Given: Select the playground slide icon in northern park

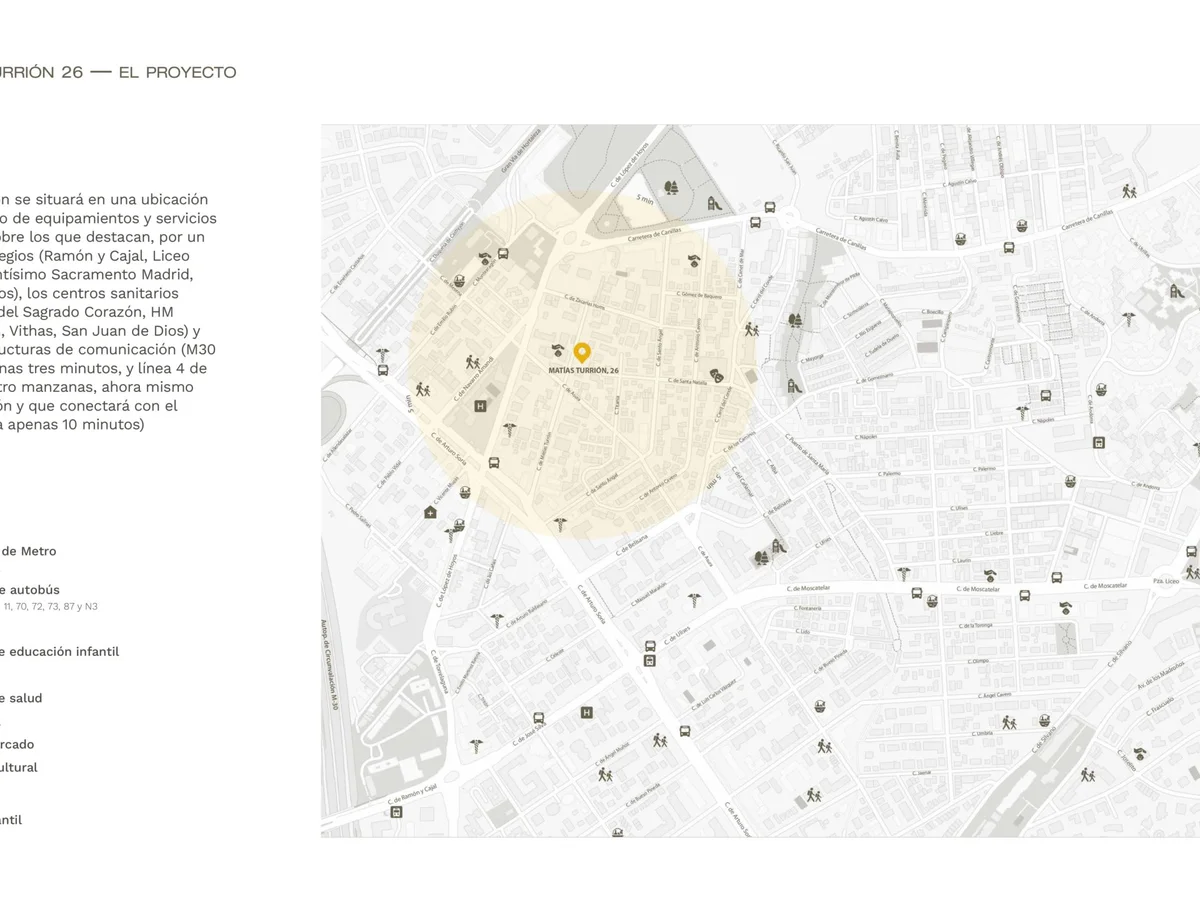Looking at the screenshot, I should [x=714, y=202].
